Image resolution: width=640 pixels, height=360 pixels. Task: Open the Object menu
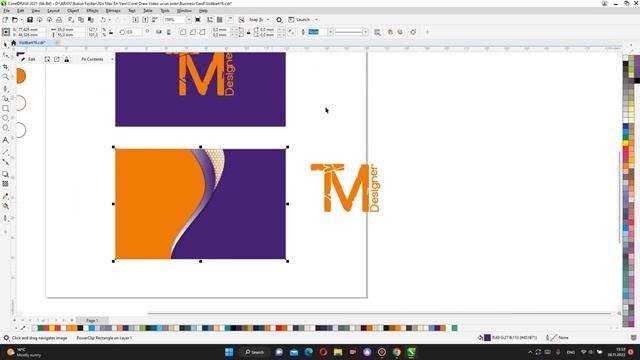click(x=73, y=11)
